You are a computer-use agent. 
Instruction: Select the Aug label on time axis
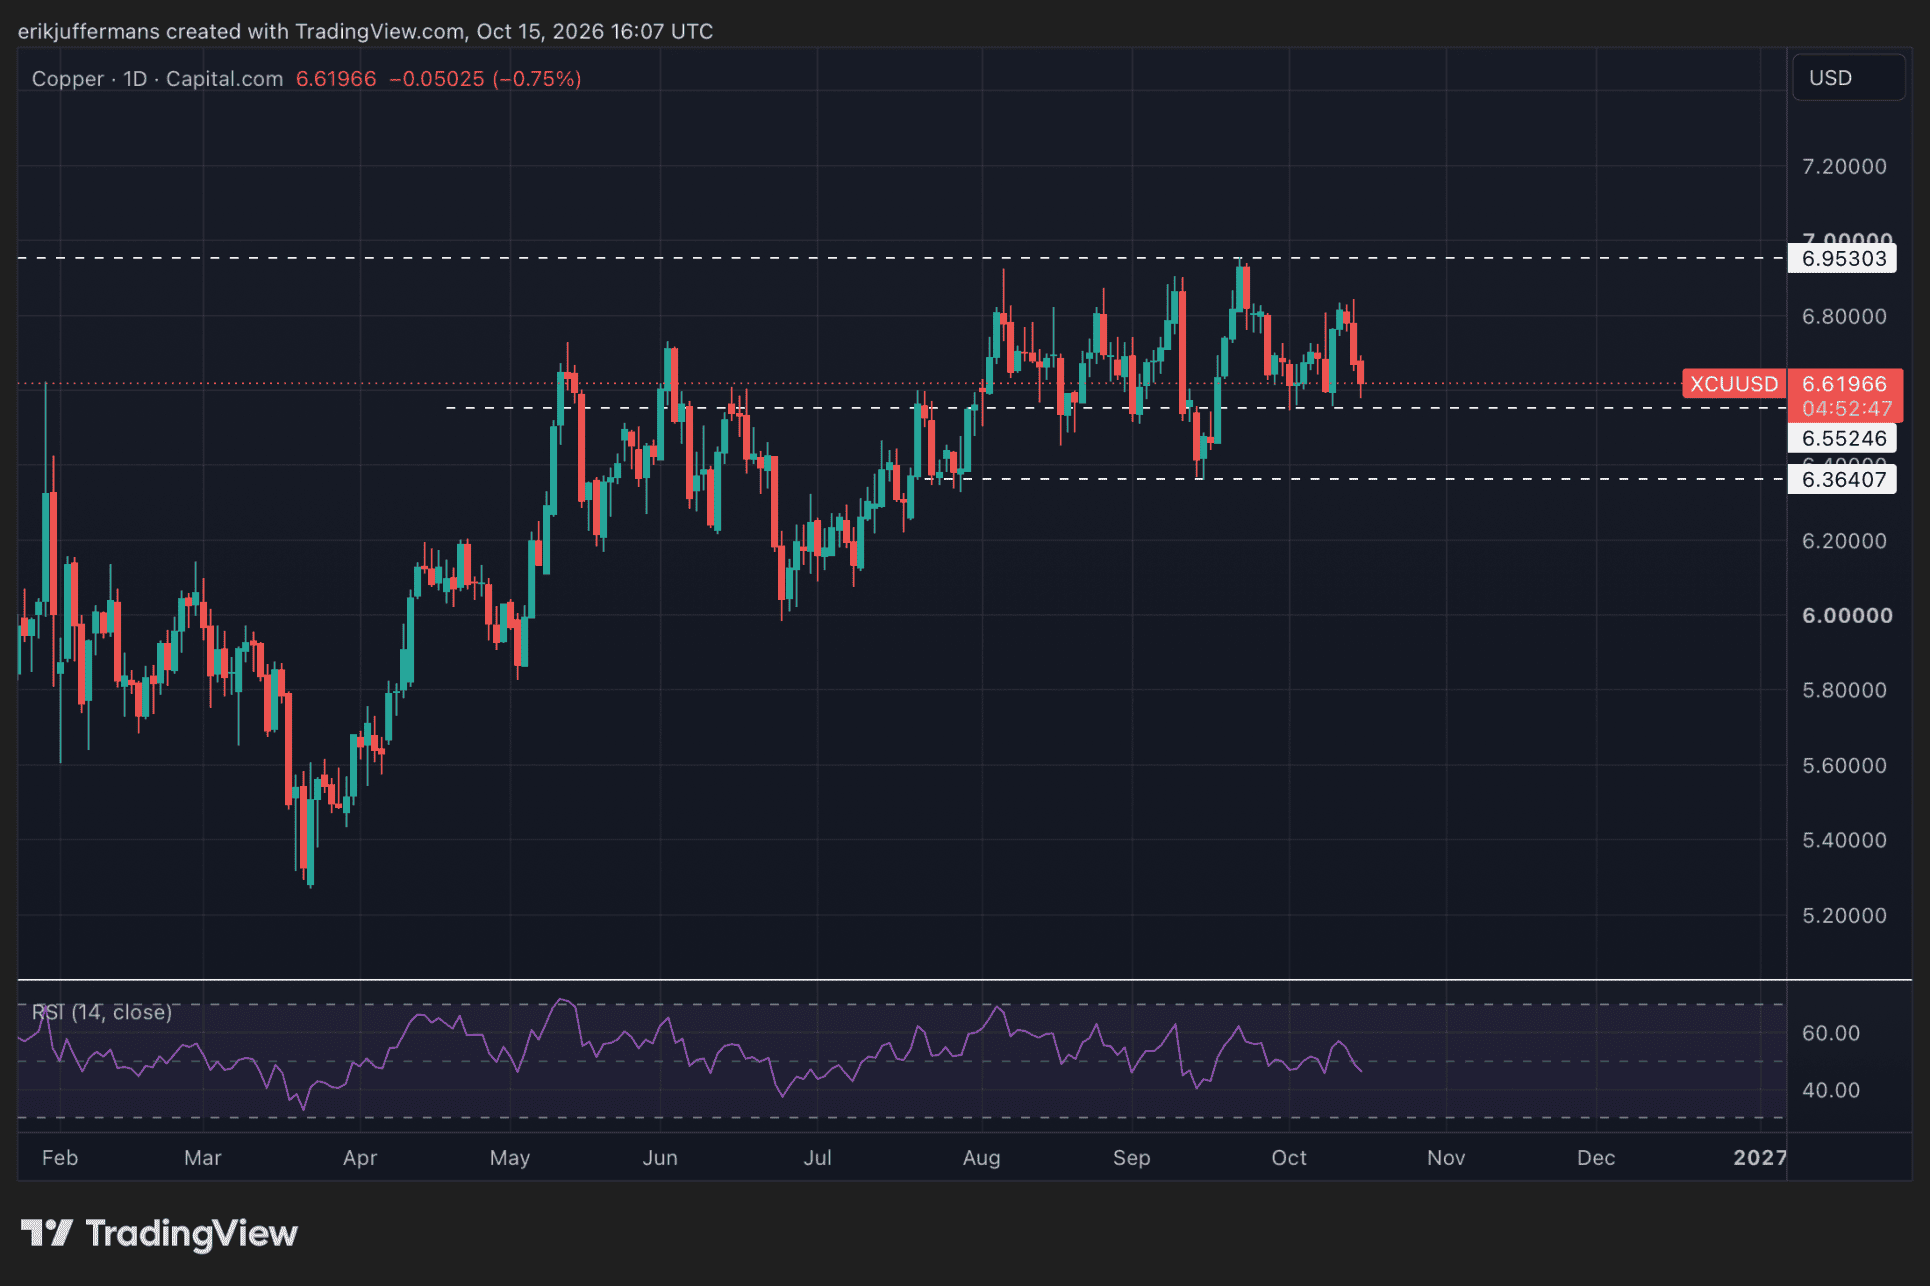pyautogui.click(x=981, y=1158)
